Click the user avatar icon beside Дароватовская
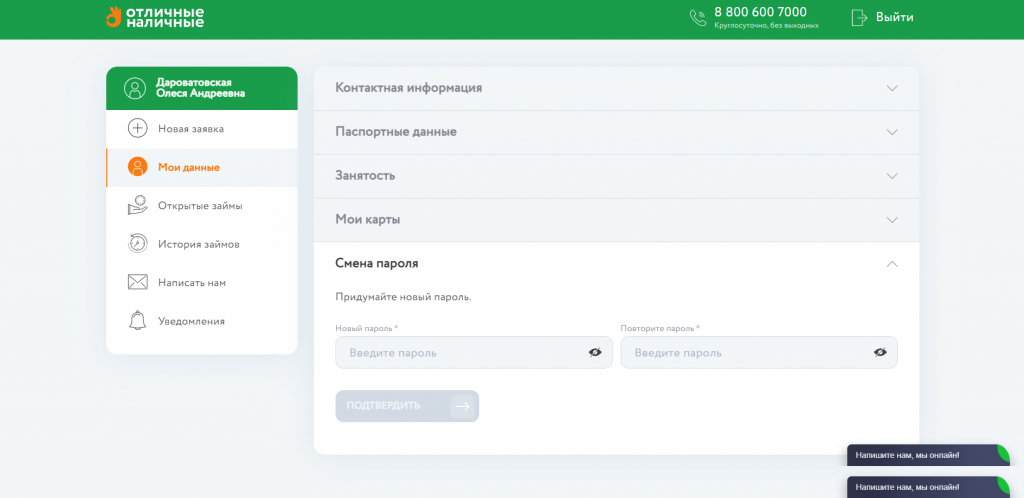 (135, 88)
